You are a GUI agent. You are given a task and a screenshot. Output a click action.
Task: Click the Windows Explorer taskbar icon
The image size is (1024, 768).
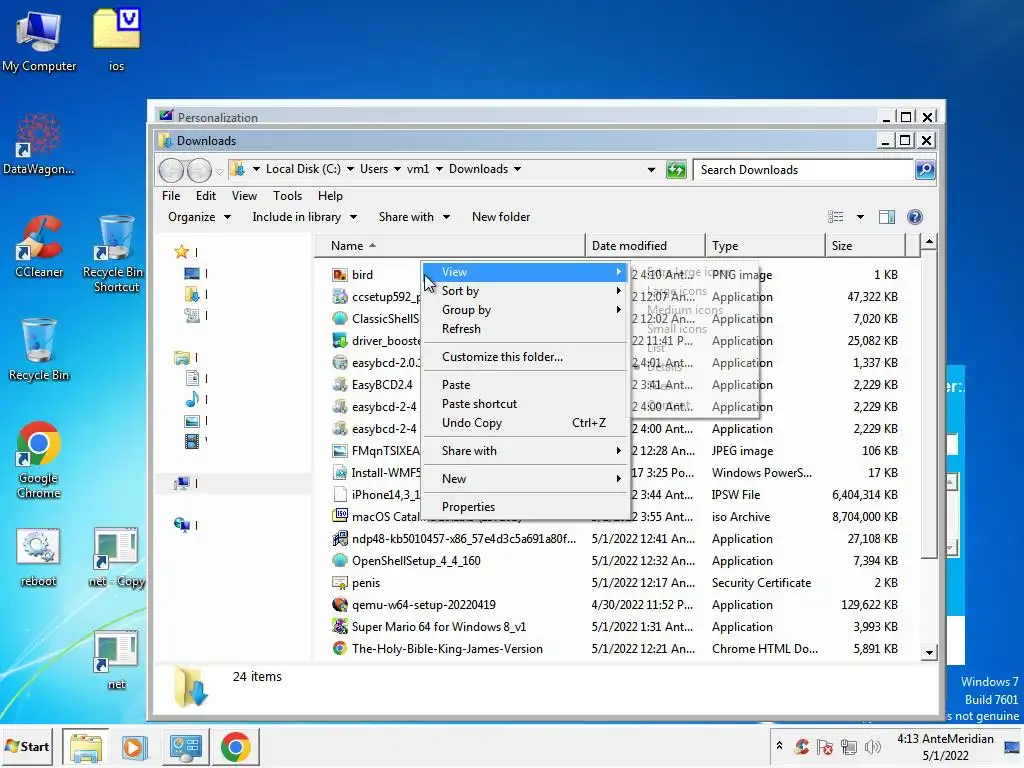[x=86, y=746]
